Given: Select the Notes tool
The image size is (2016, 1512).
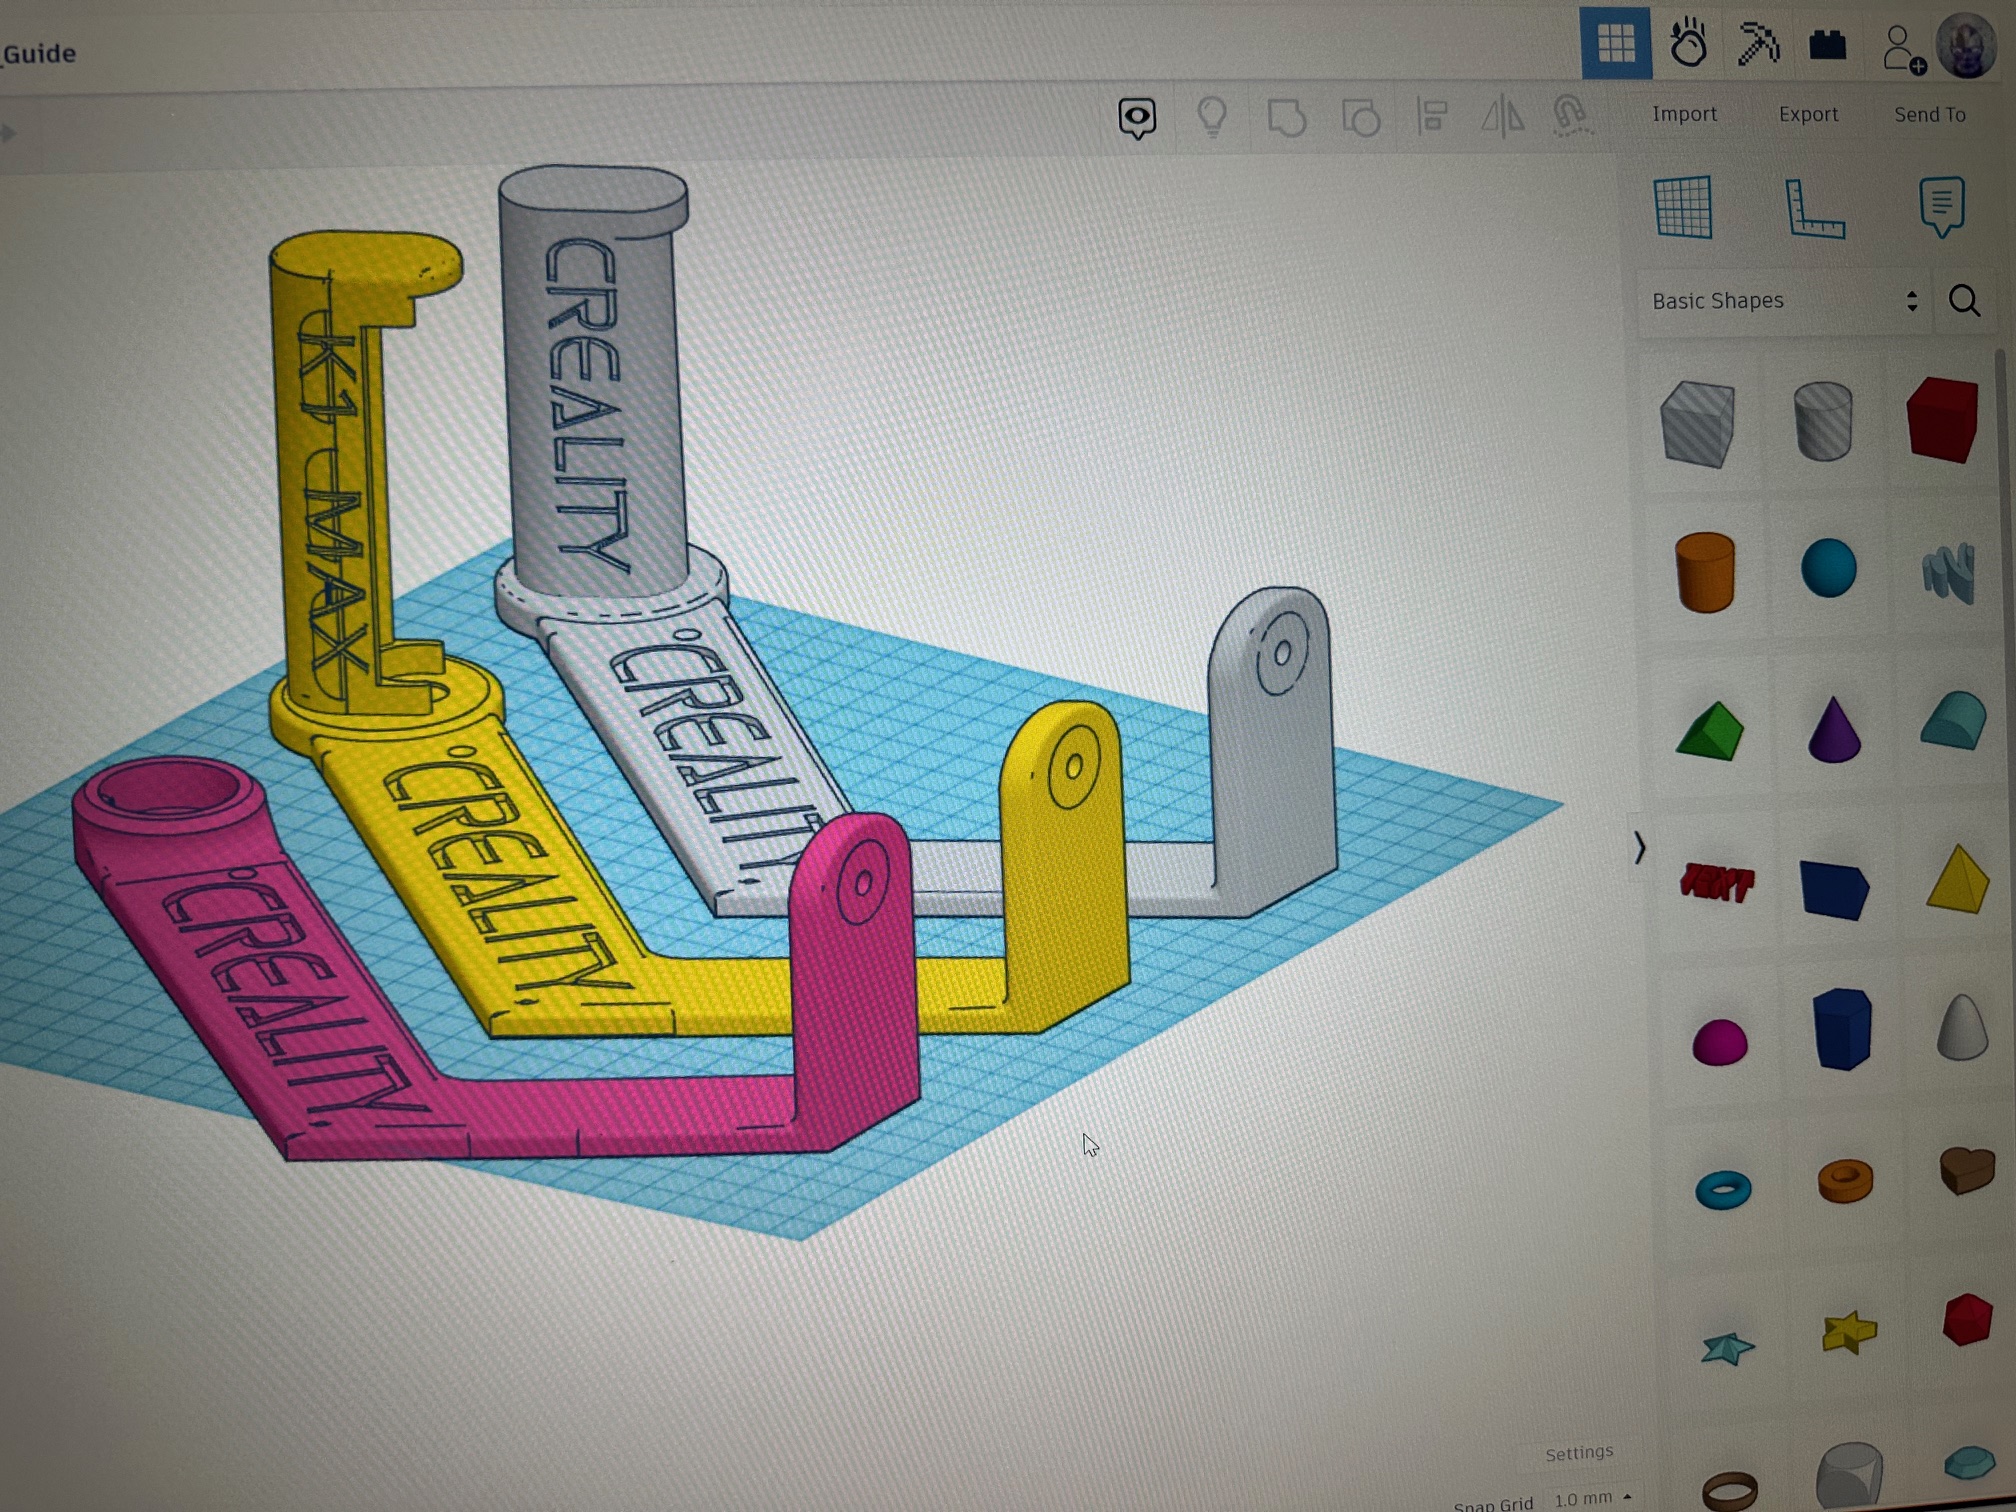Looking at the screenshot, I should 1941,207.
